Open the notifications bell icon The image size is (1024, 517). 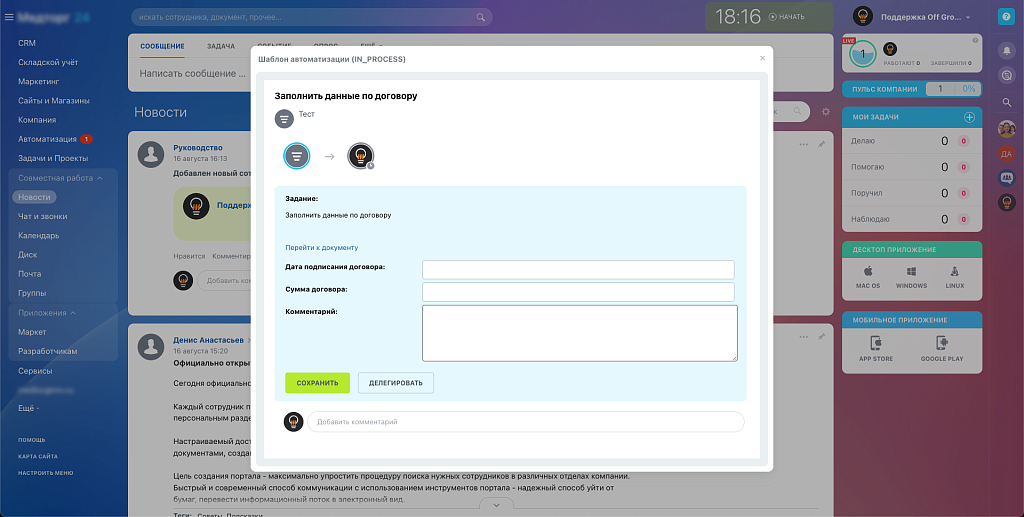1007,50
